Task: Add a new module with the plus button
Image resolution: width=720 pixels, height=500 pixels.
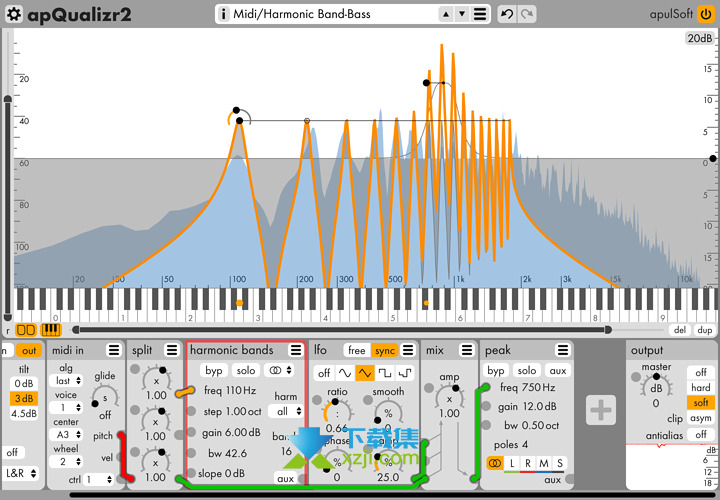Action: [601, 410]
